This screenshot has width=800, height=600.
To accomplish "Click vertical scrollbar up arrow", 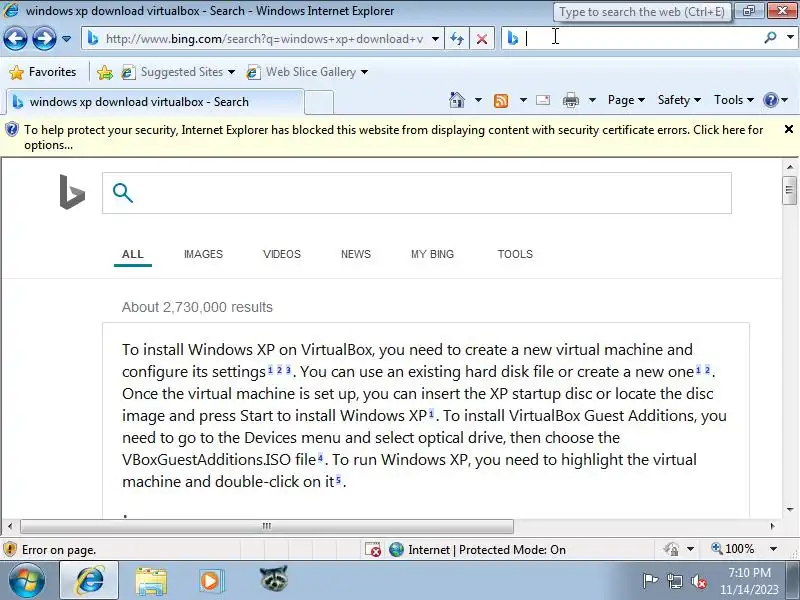I will [x=790, y=167].
